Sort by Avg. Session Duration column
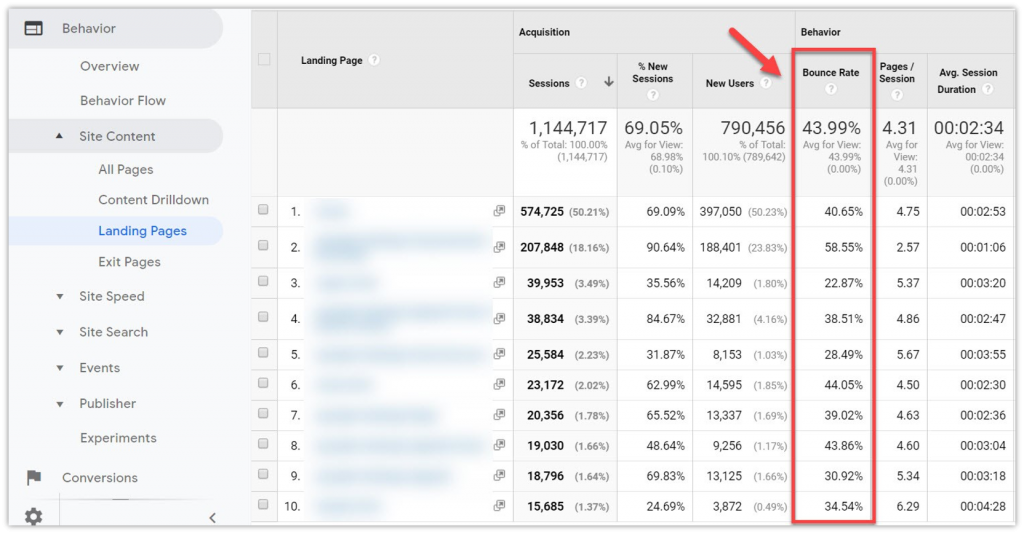The width and height of the screenshot is (1024, 534). [x=968, y=81]
